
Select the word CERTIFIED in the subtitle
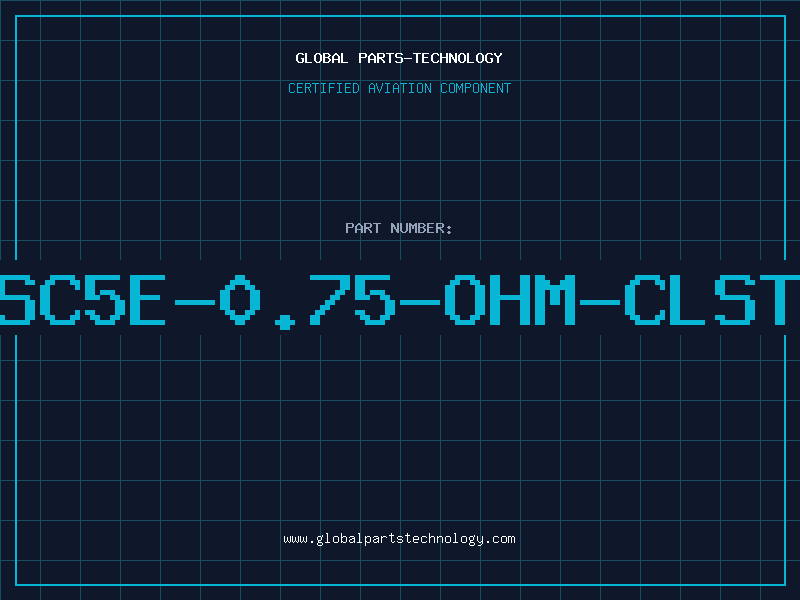pos(324,88)
